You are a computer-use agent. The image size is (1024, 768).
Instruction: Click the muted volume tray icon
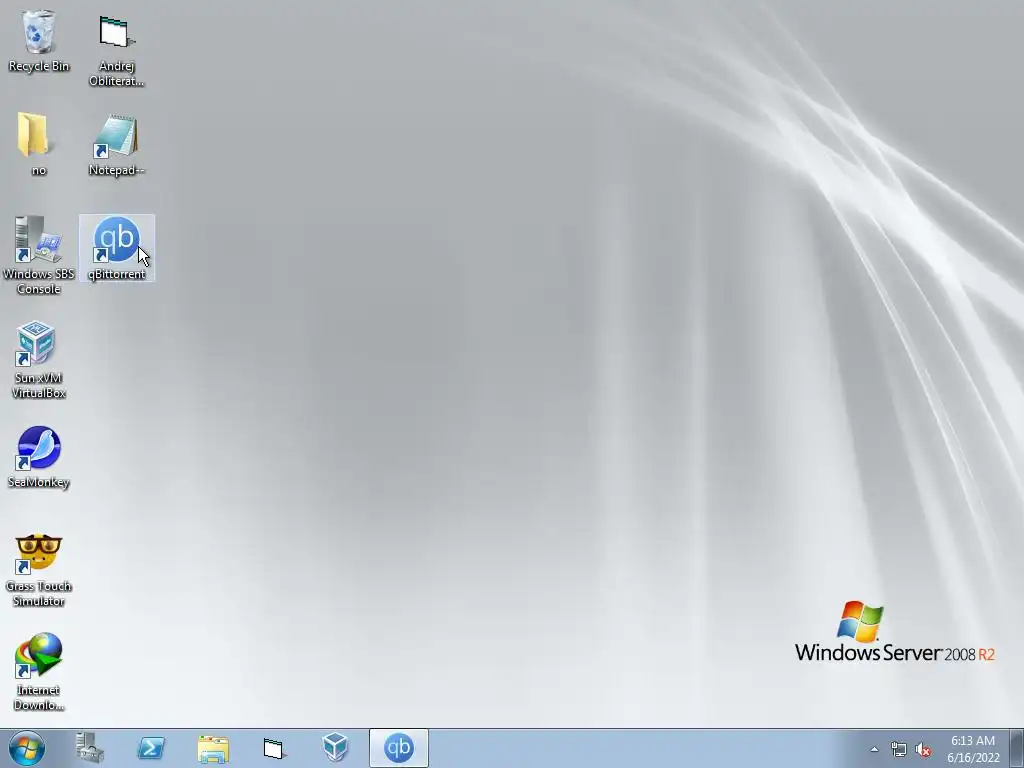[923, 750]
